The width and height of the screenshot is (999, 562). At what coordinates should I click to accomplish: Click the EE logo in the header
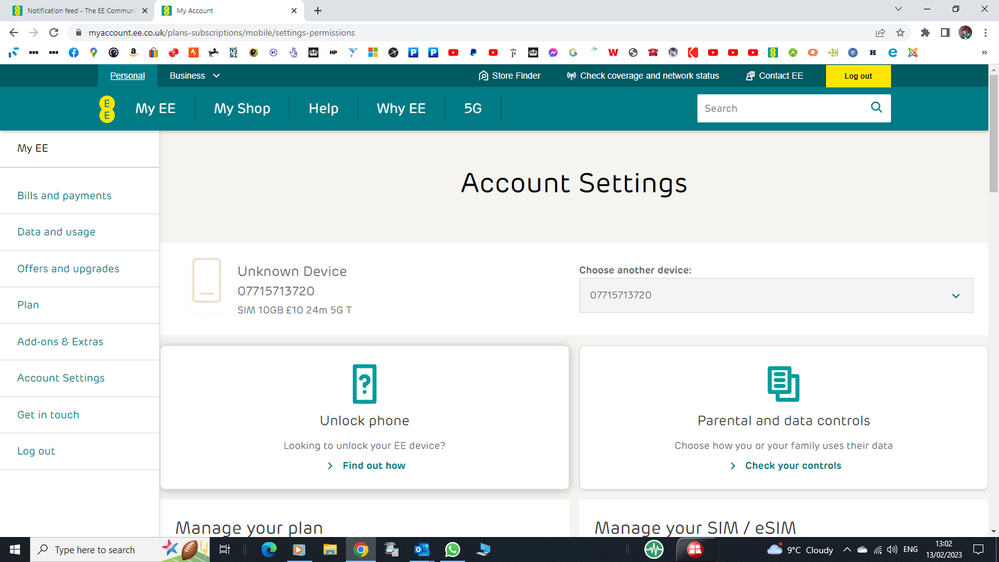tap(107, 109)
